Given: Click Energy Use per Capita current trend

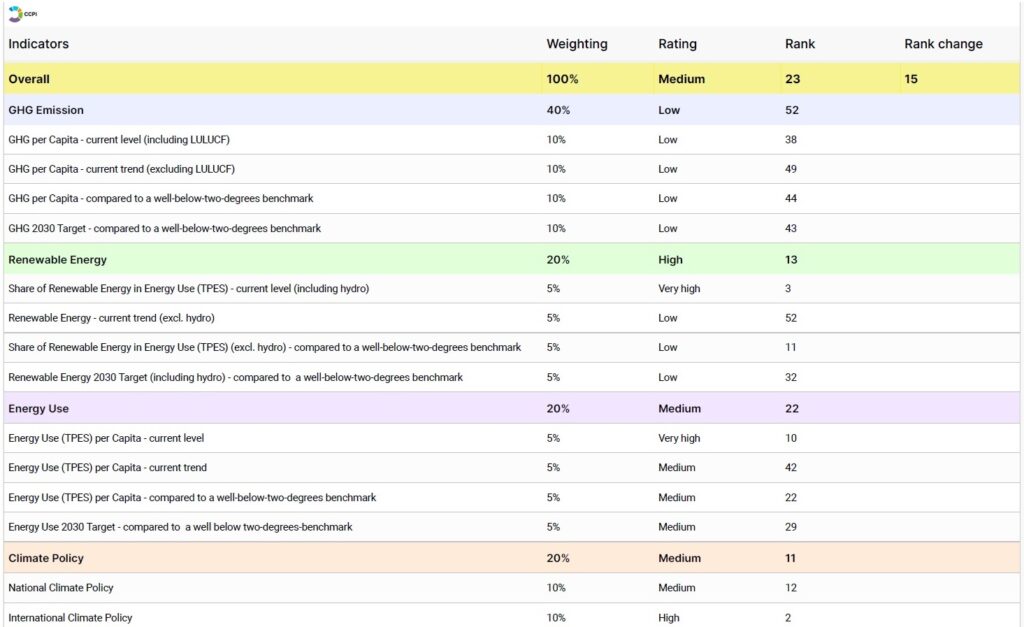Looking at the screenshot, I should tap(107, 468).
